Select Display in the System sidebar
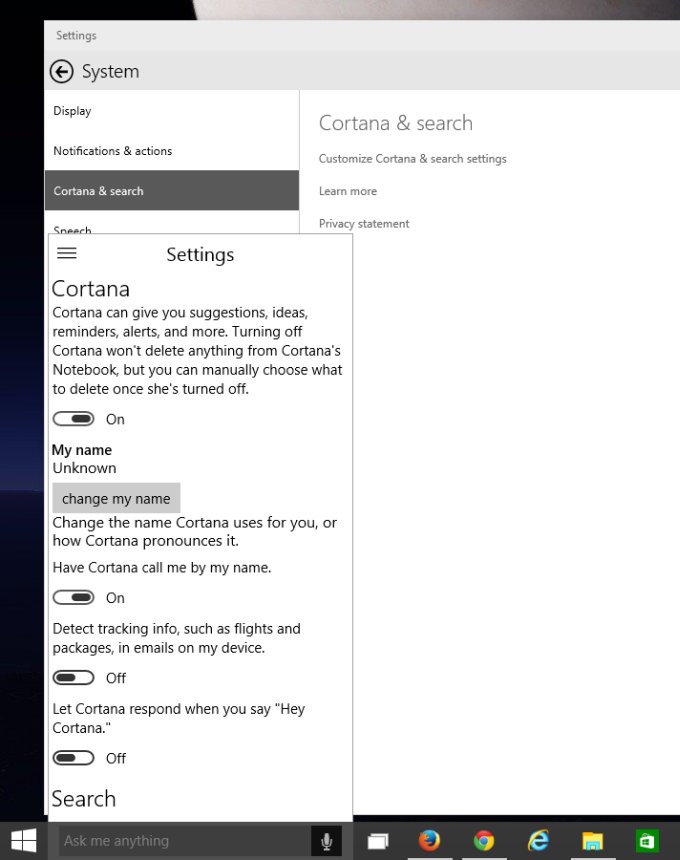Screen dimensions: 680x860 [172, 111]
